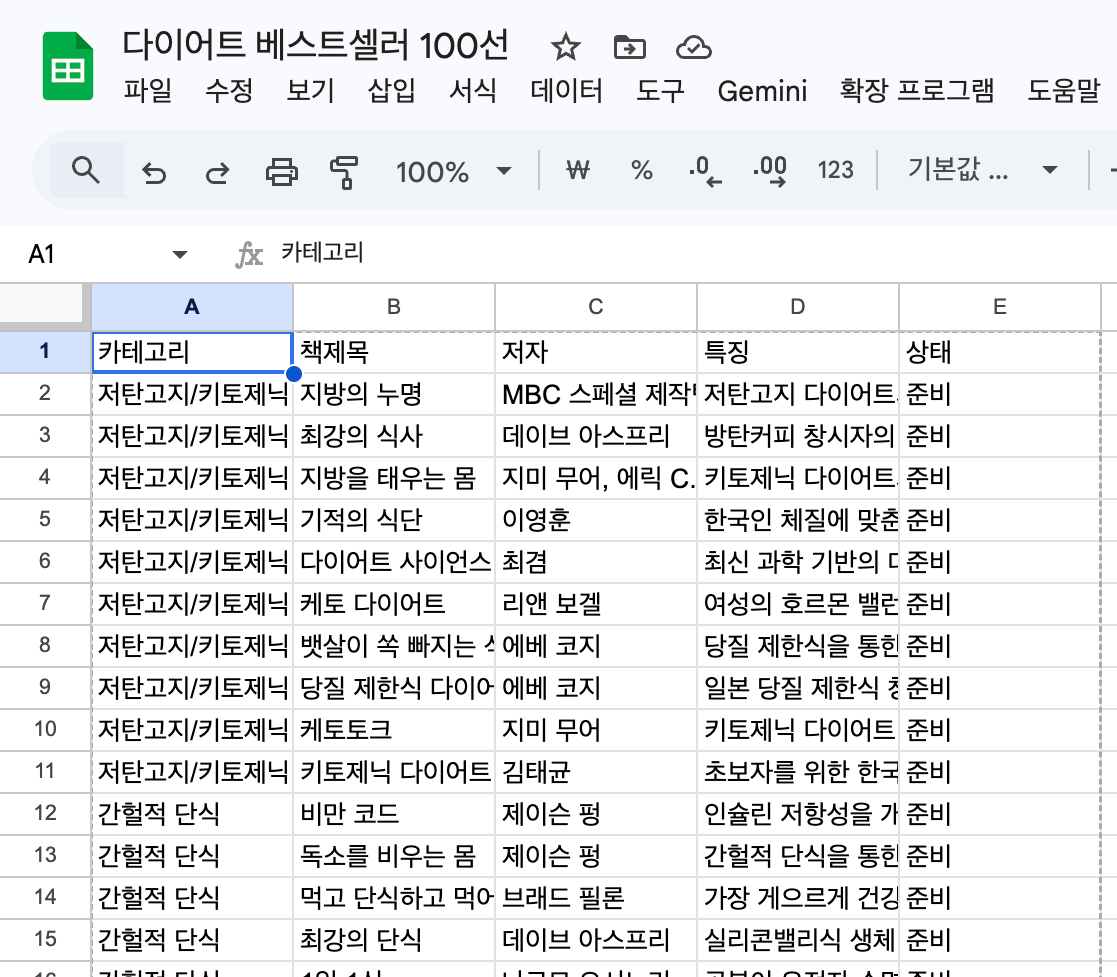The height and width of the screenshot is (977, 1117).
Task: Decrease decimal places
Action: [x=705, y=171]
